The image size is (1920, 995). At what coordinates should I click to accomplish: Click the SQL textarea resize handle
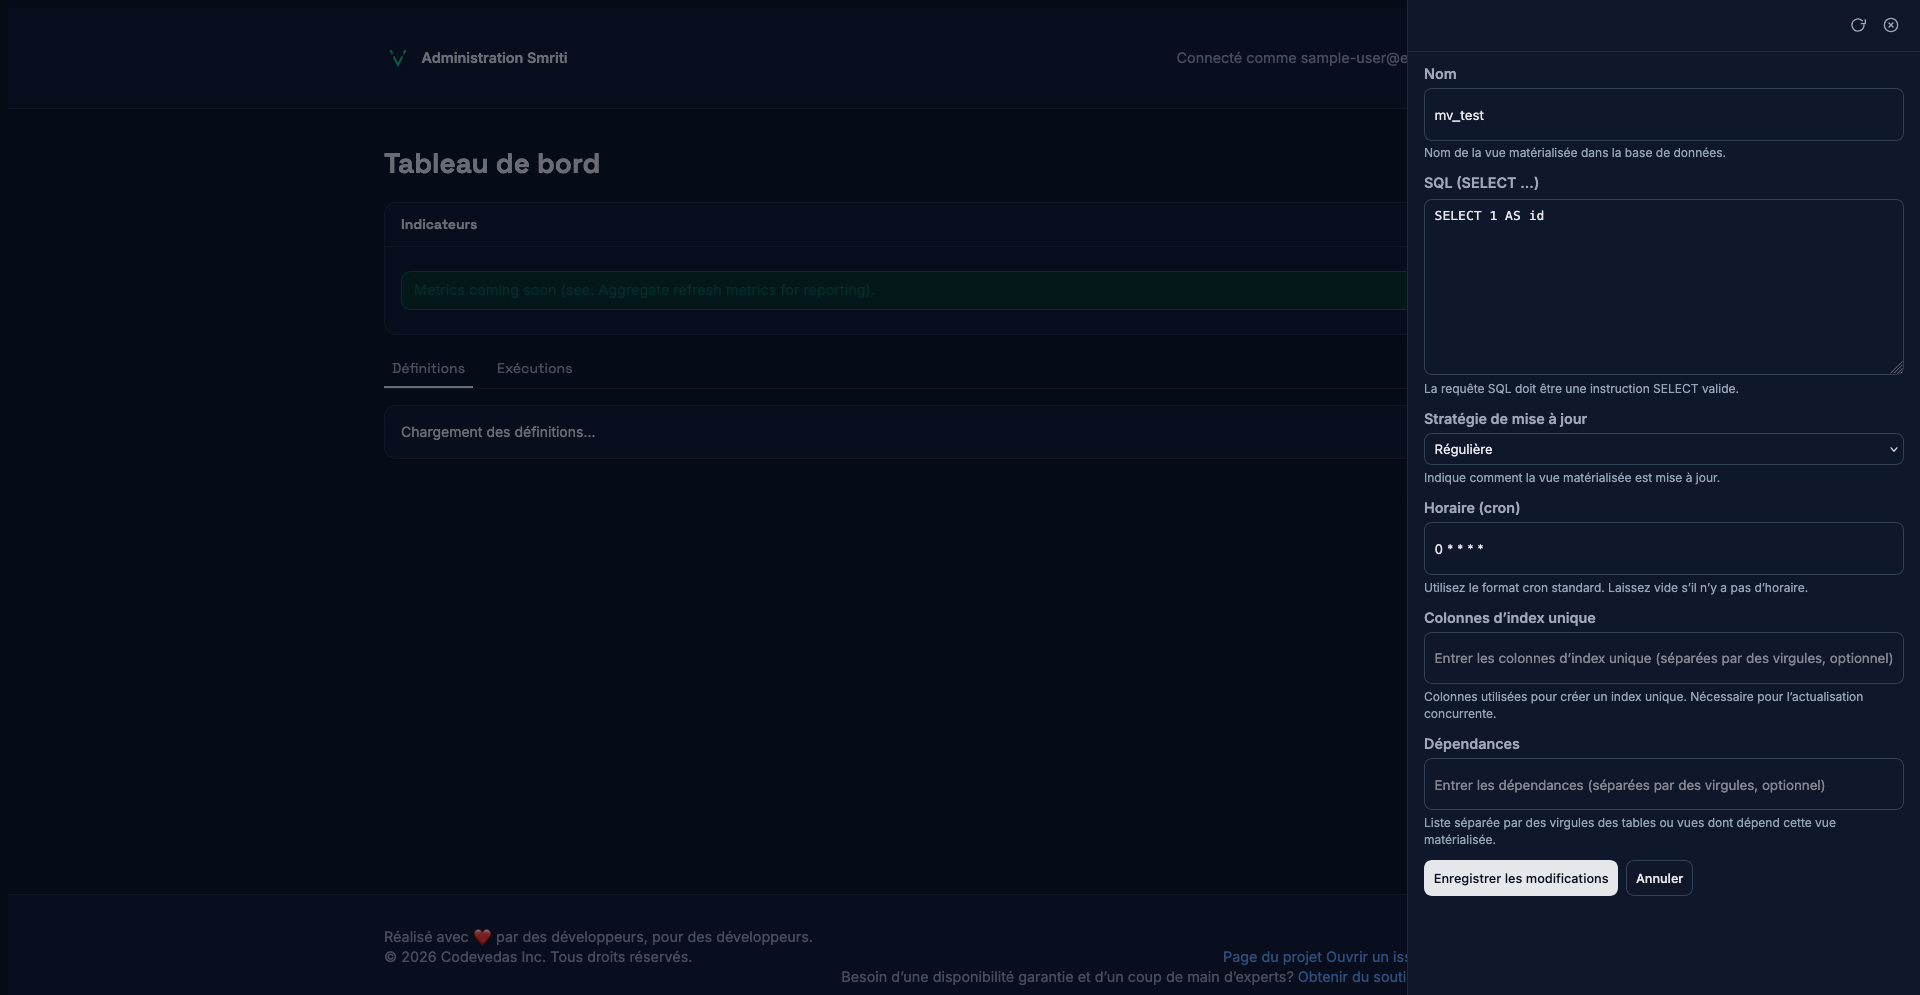tap(1896, 368)
